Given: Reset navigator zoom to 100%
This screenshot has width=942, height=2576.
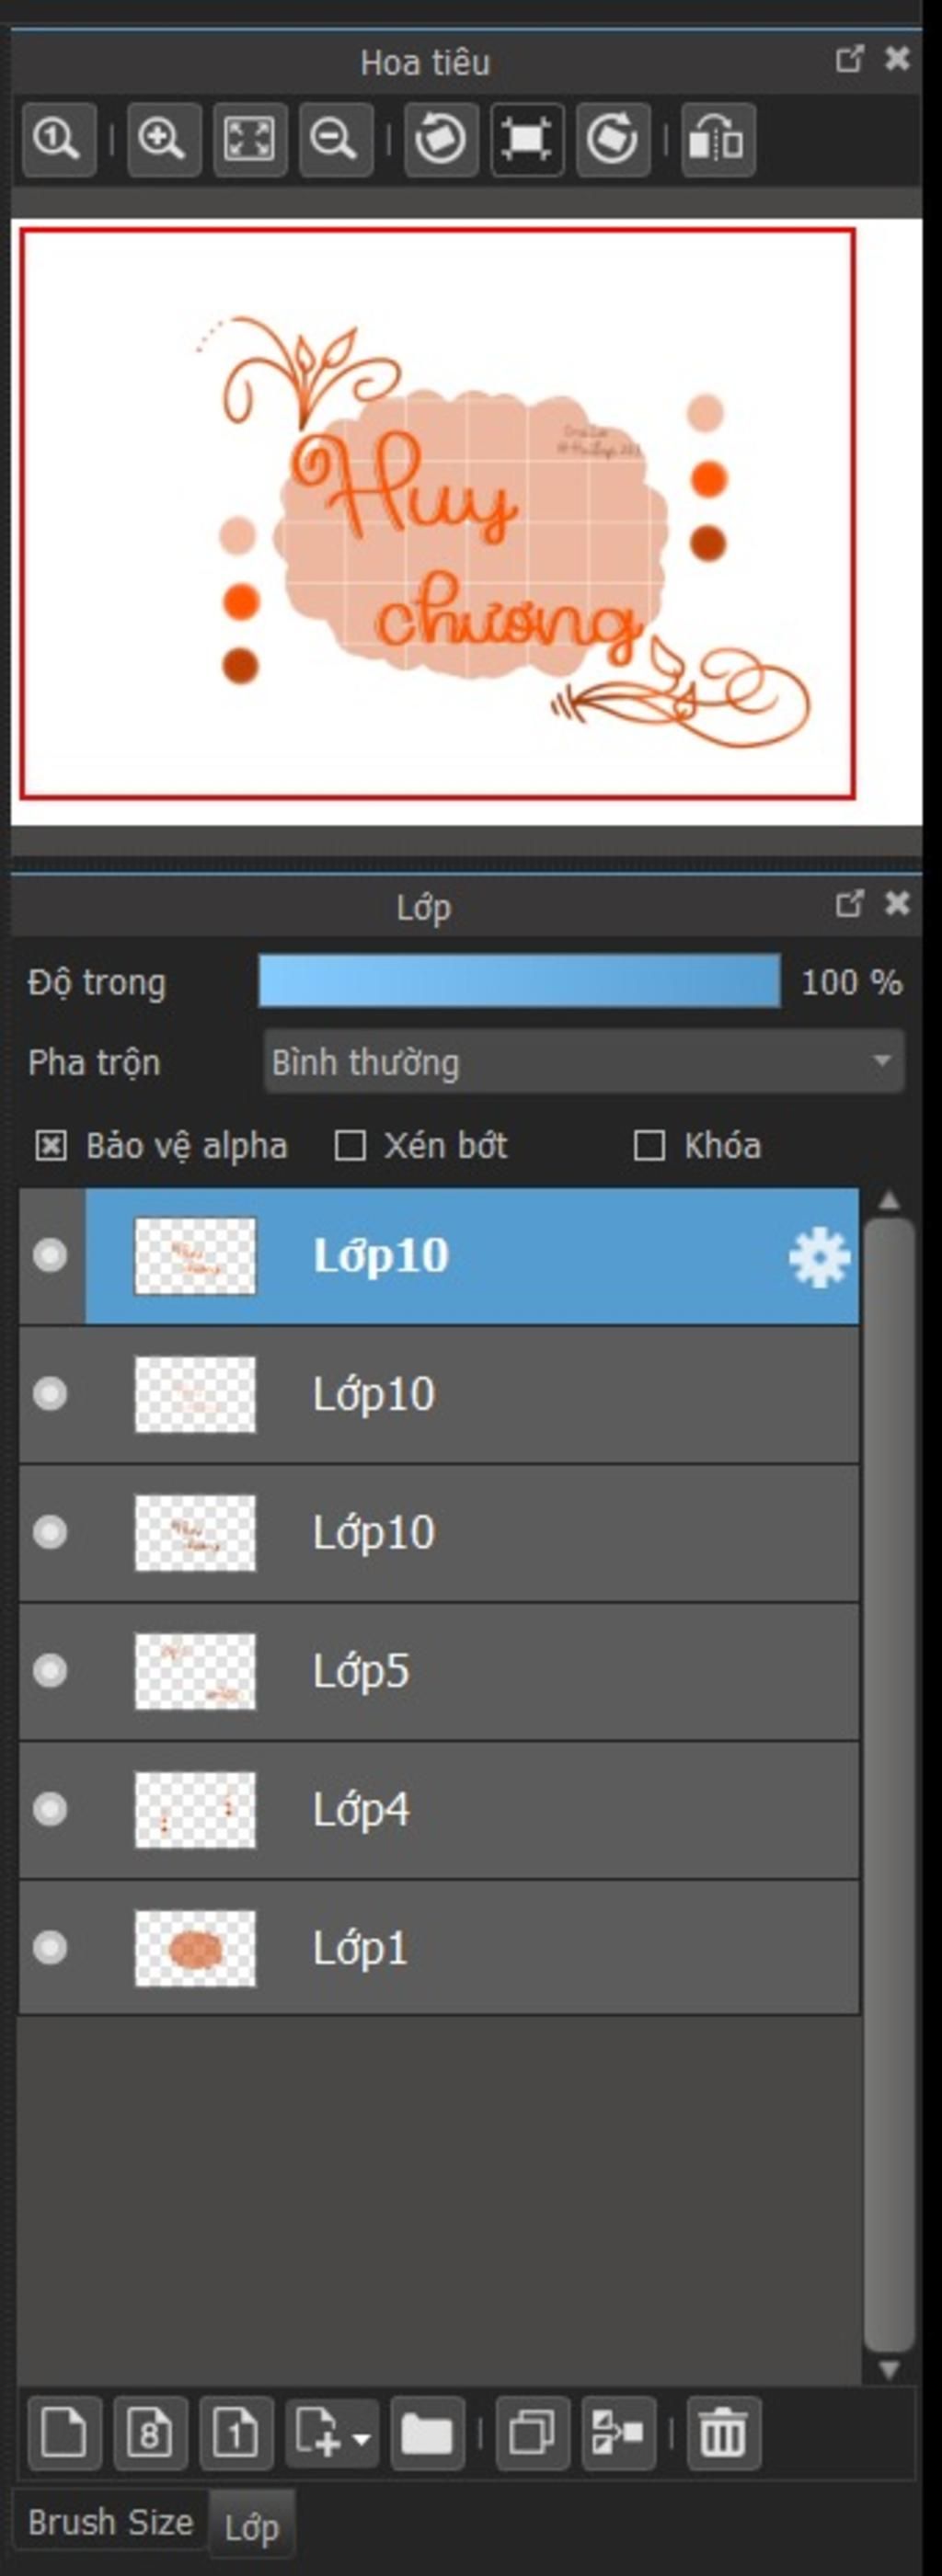Looking at the screenshot, I should click(x=59, y=139).
